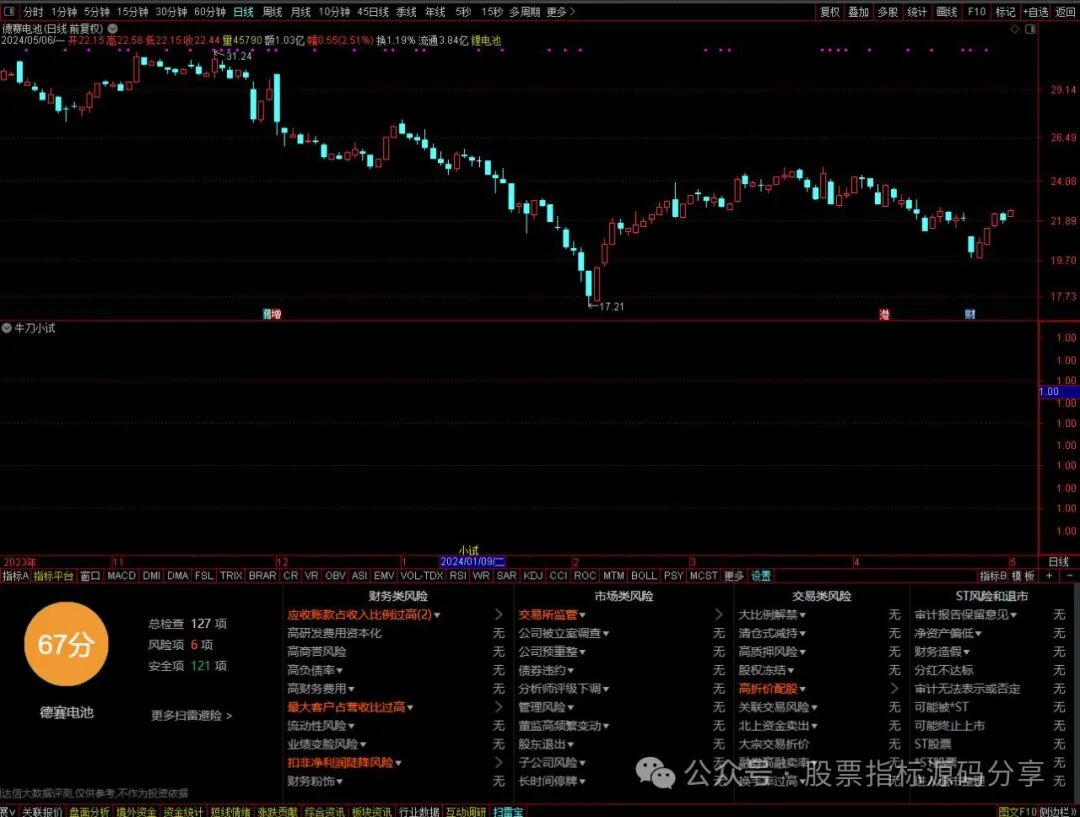Click the 返回 back button
Screen dimensions: 1080x817
point(1066,12)
